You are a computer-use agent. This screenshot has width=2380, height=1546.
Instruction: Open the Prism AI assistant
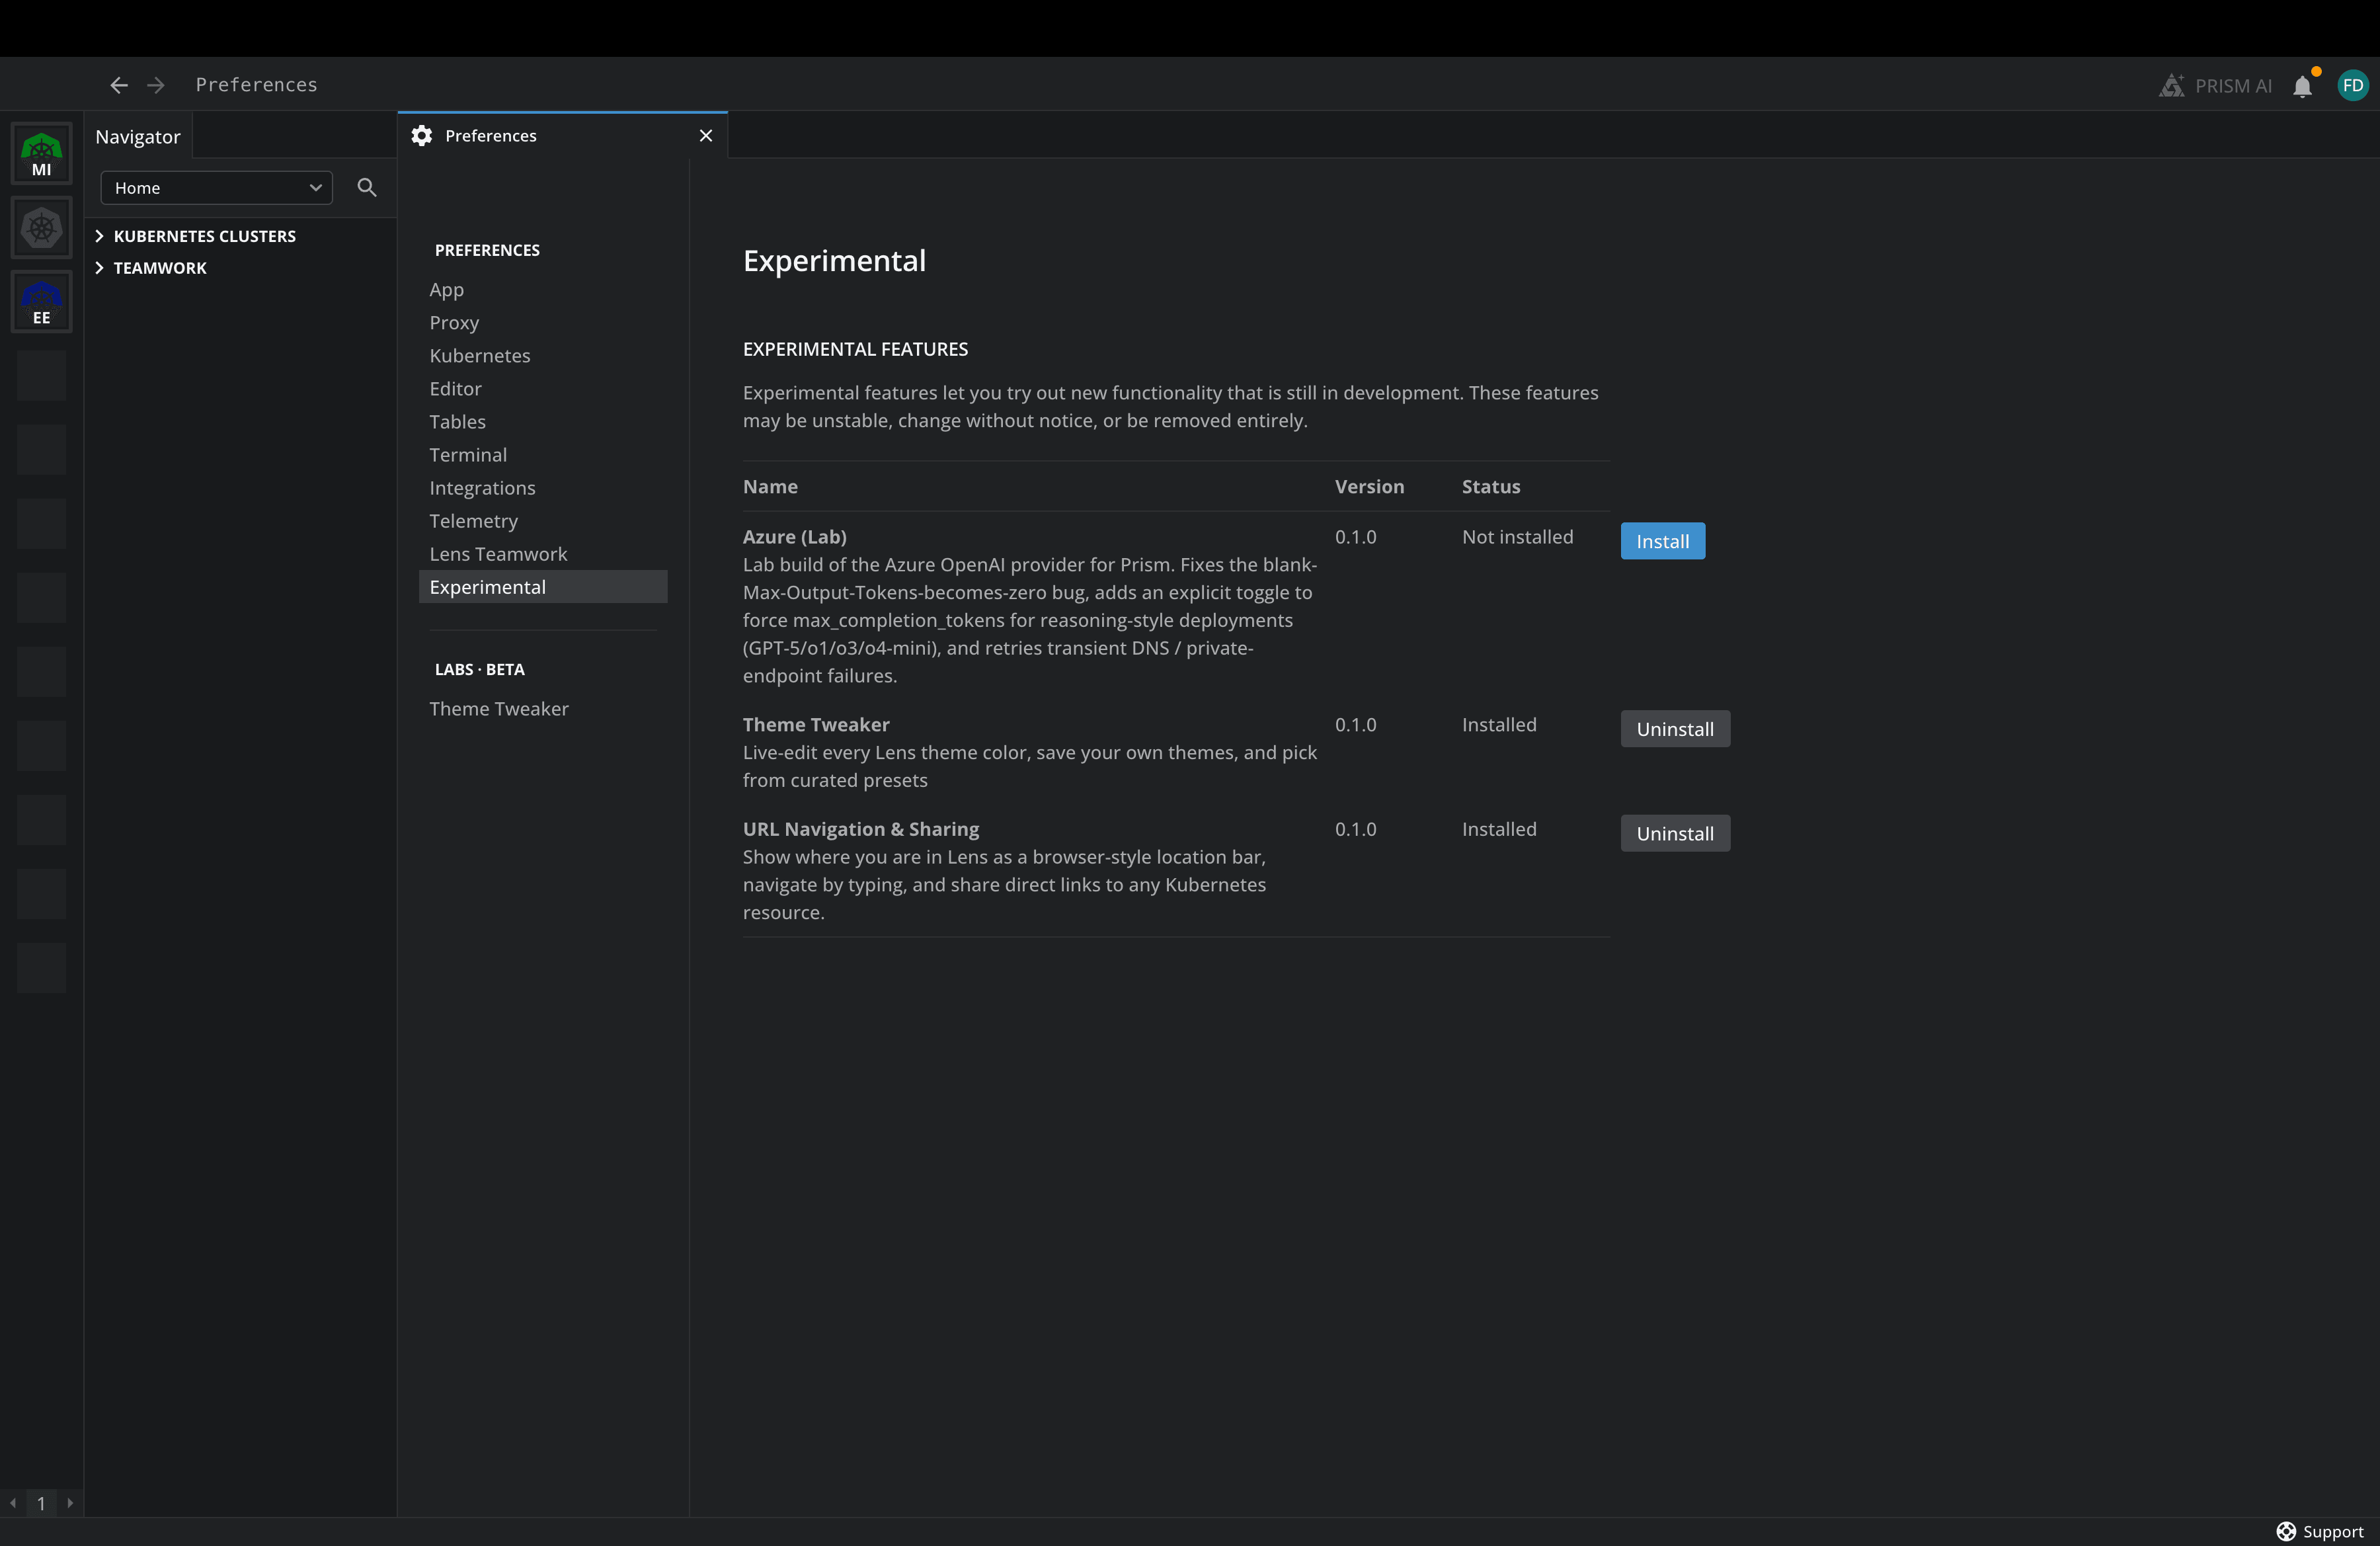point(2215,86)
